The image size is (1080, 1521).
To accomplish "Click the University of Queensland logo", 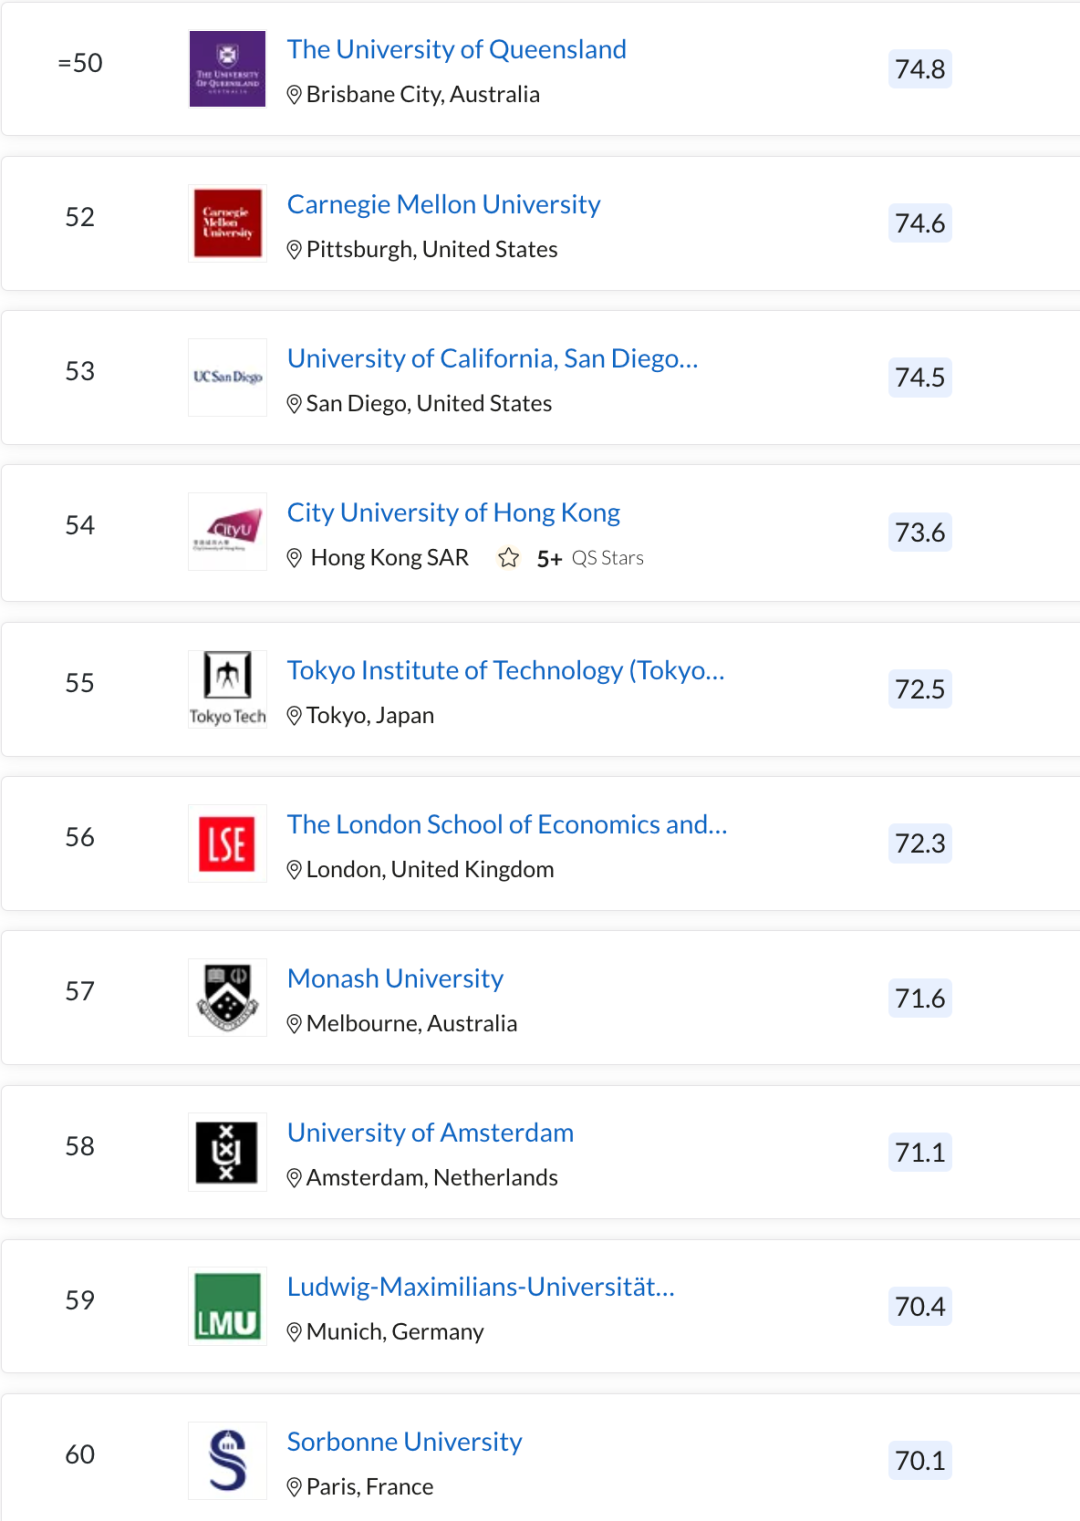I will click(227, 69).
